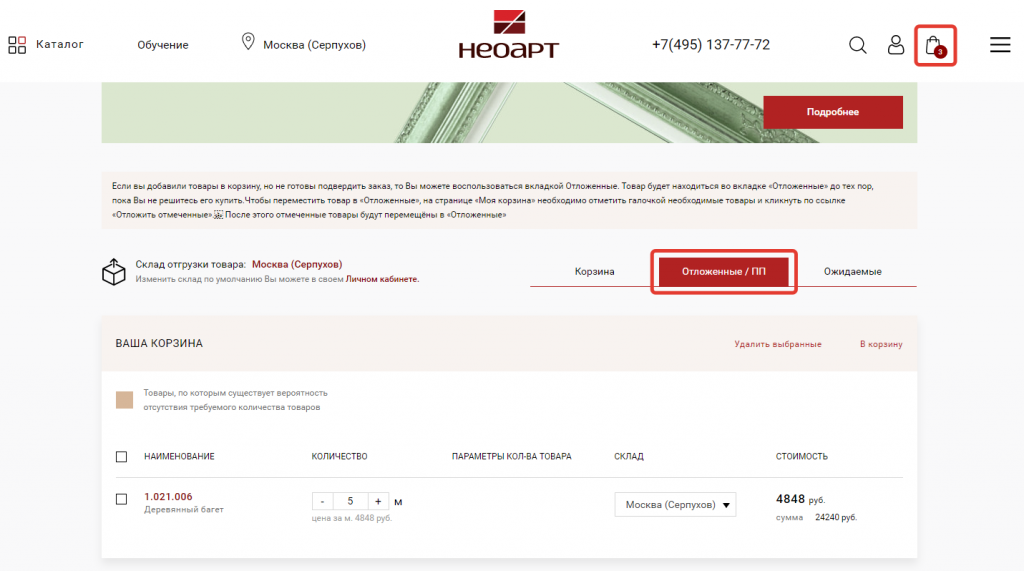Toggle the select-all checkbox beside Наименование
The image size is (1024, 571).
(x=121, y=457)
